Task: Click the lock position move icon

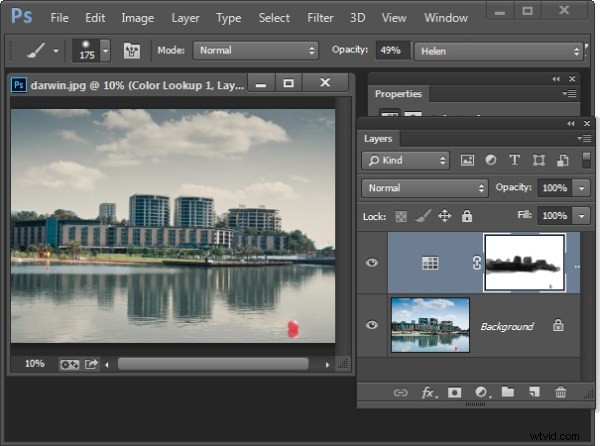Action: [x=444, y=216]
